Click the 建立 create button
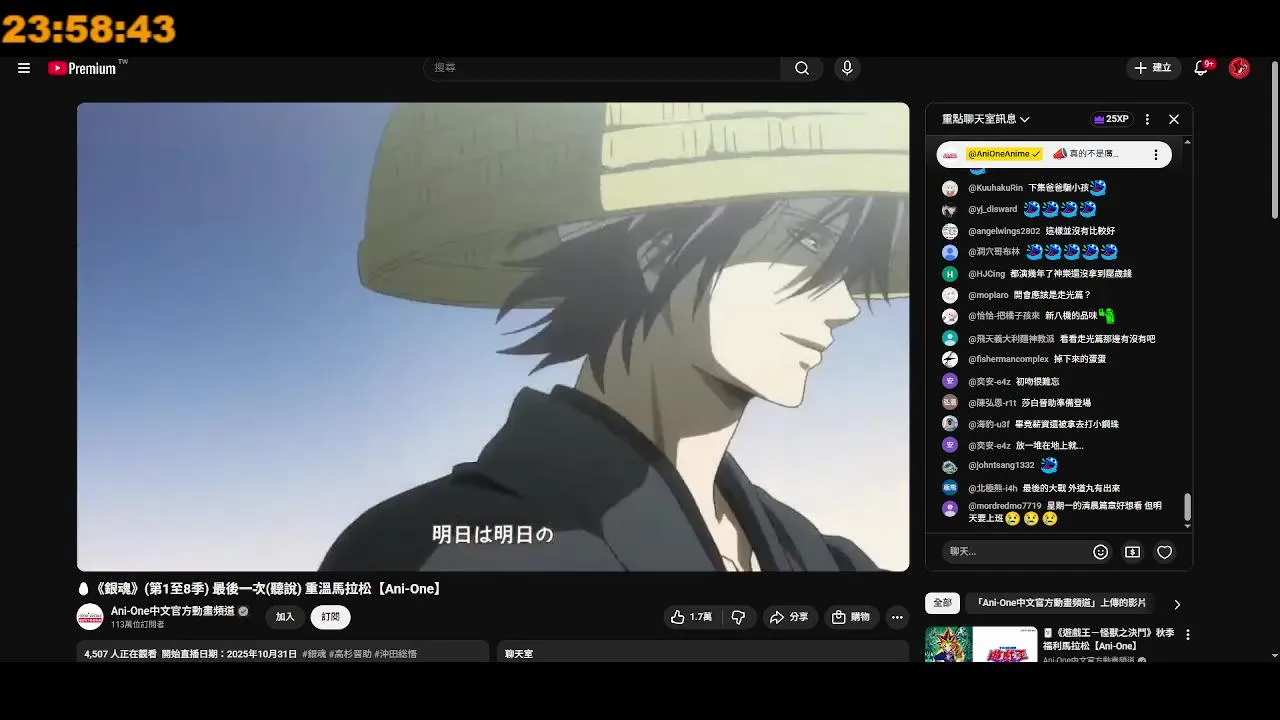 click(x=1152, y=68)
